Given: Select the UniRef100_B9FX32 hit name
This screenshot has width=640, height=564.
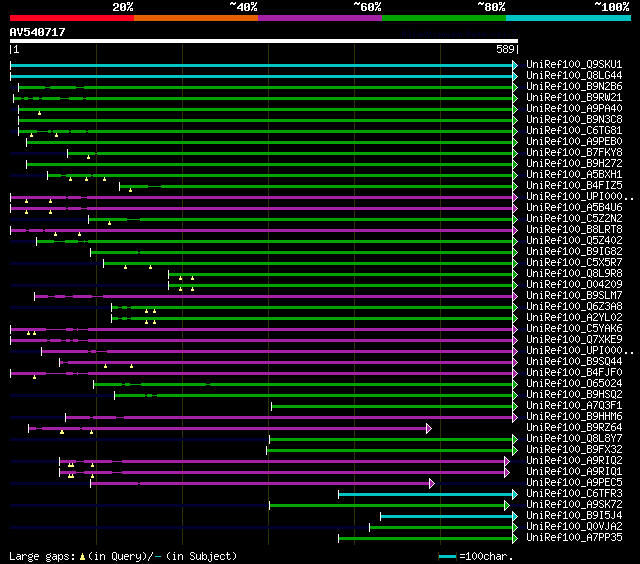Looking at the screenshot, I should (x=574, y=450).
